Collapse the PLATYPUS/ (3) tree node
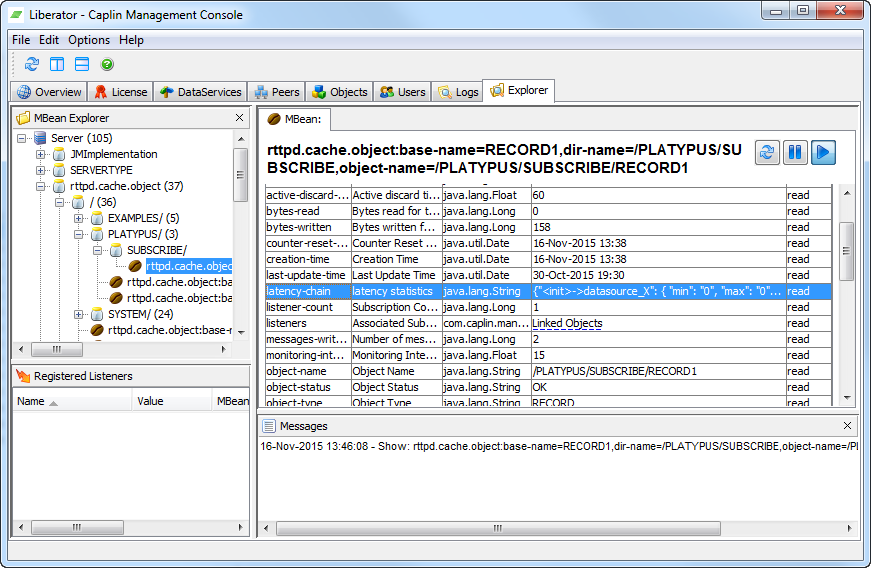Image resolution: width=871 pixels, height=568 pixels. pos(78,234)
